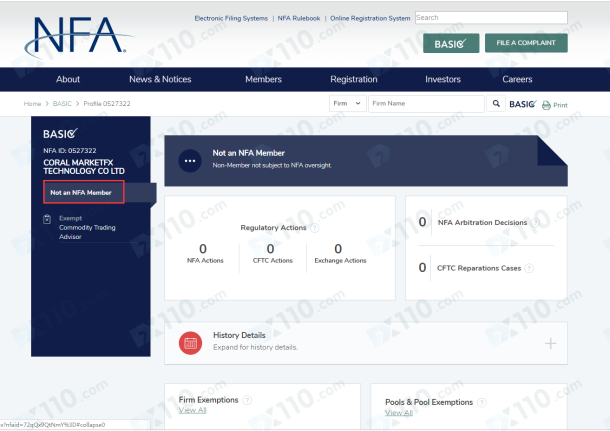The height and width of the screenshot is (431, 610).
Task: Click the green BASIC button
Action: coord(451,43)
